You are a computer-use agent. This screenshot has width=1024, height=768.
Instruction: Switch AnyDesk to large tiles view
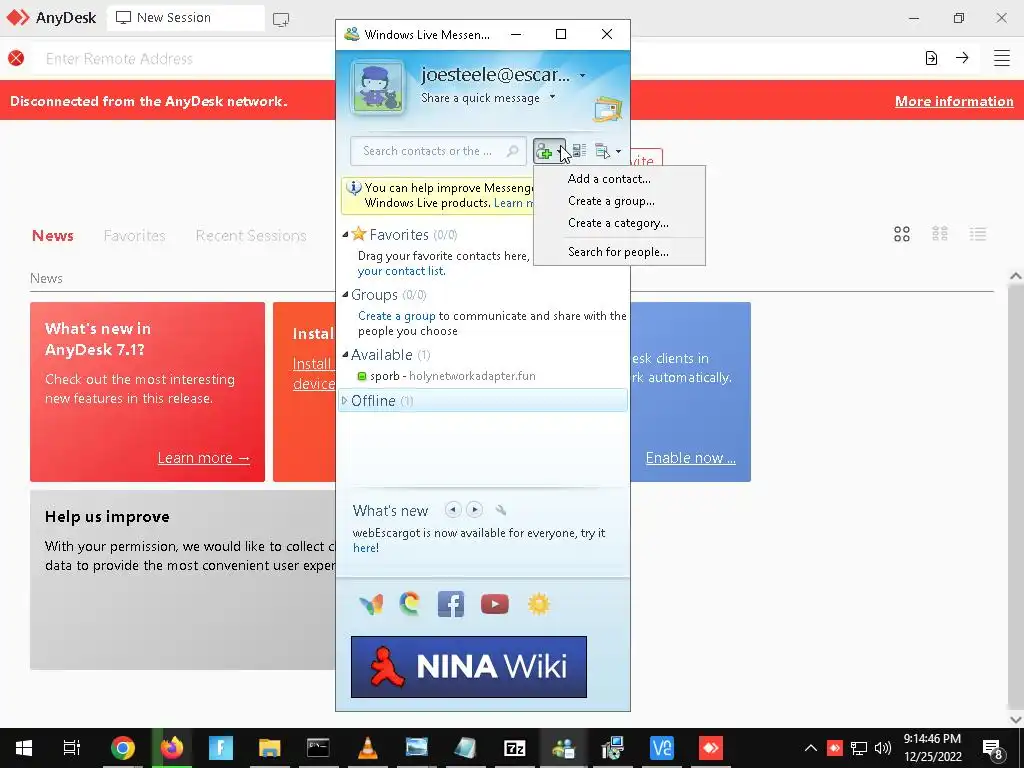902,234
